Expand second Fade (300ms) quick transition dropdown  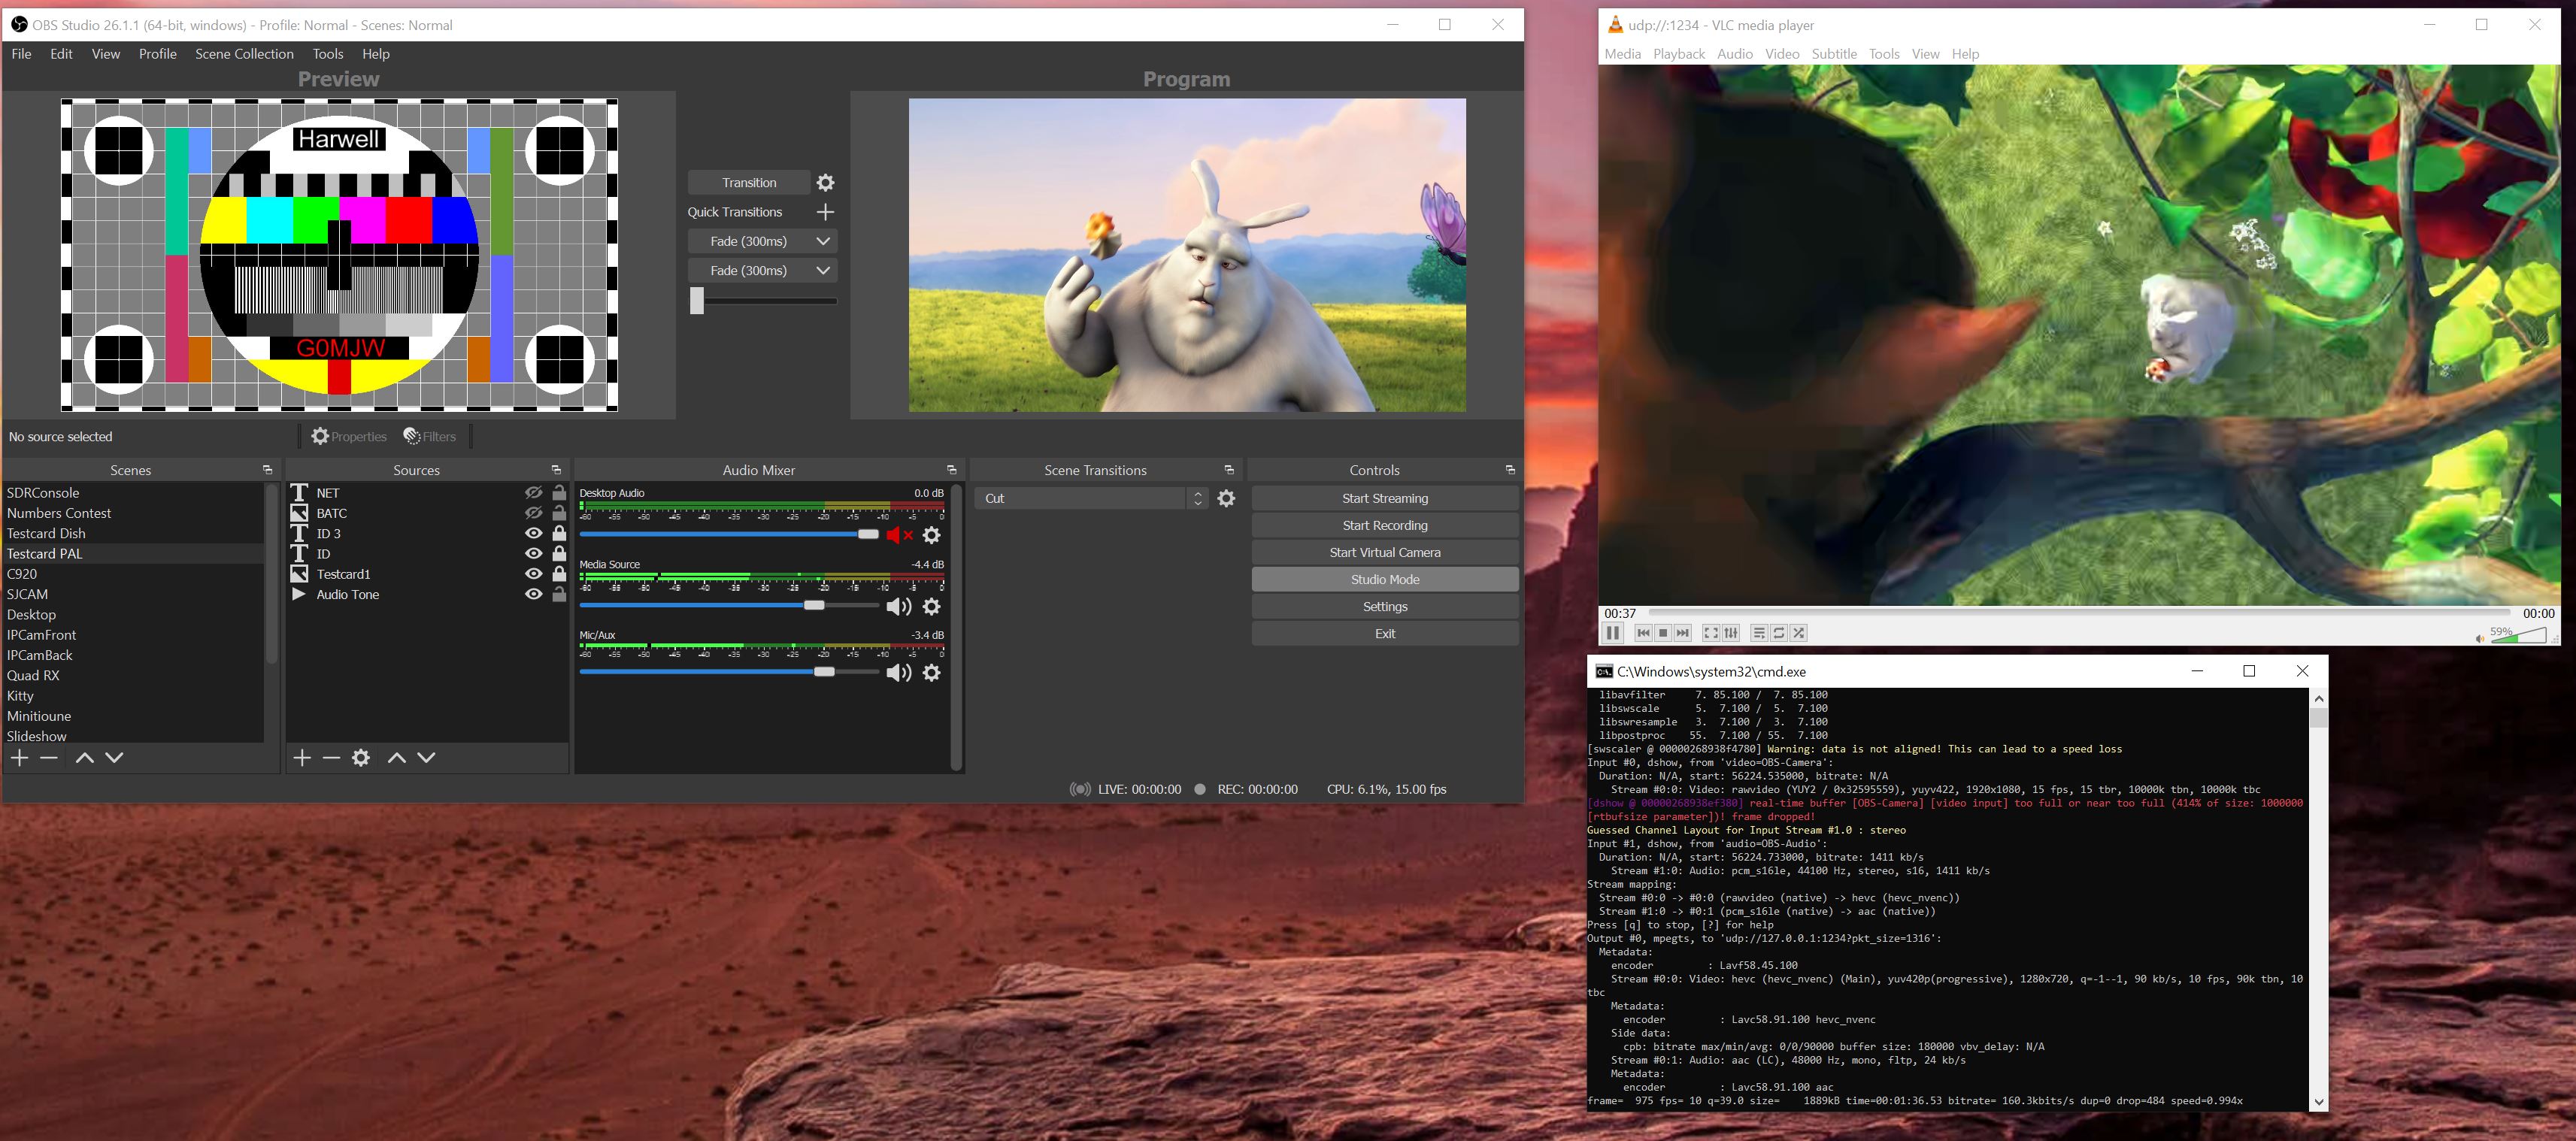point(823,271)
